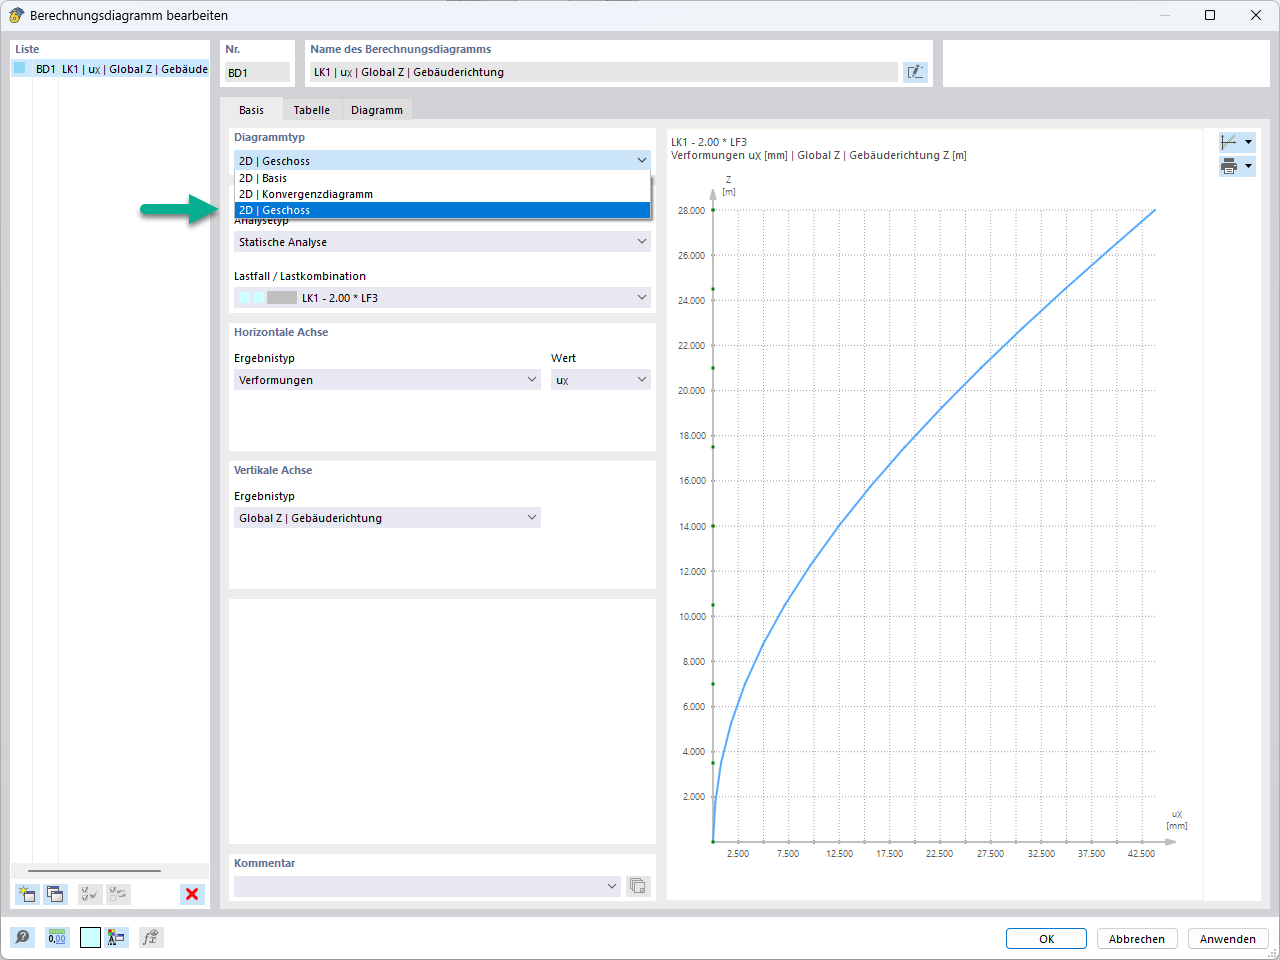Click the 'Kommentar' label
Screen dimensions: 1280x960
point(265,863)
